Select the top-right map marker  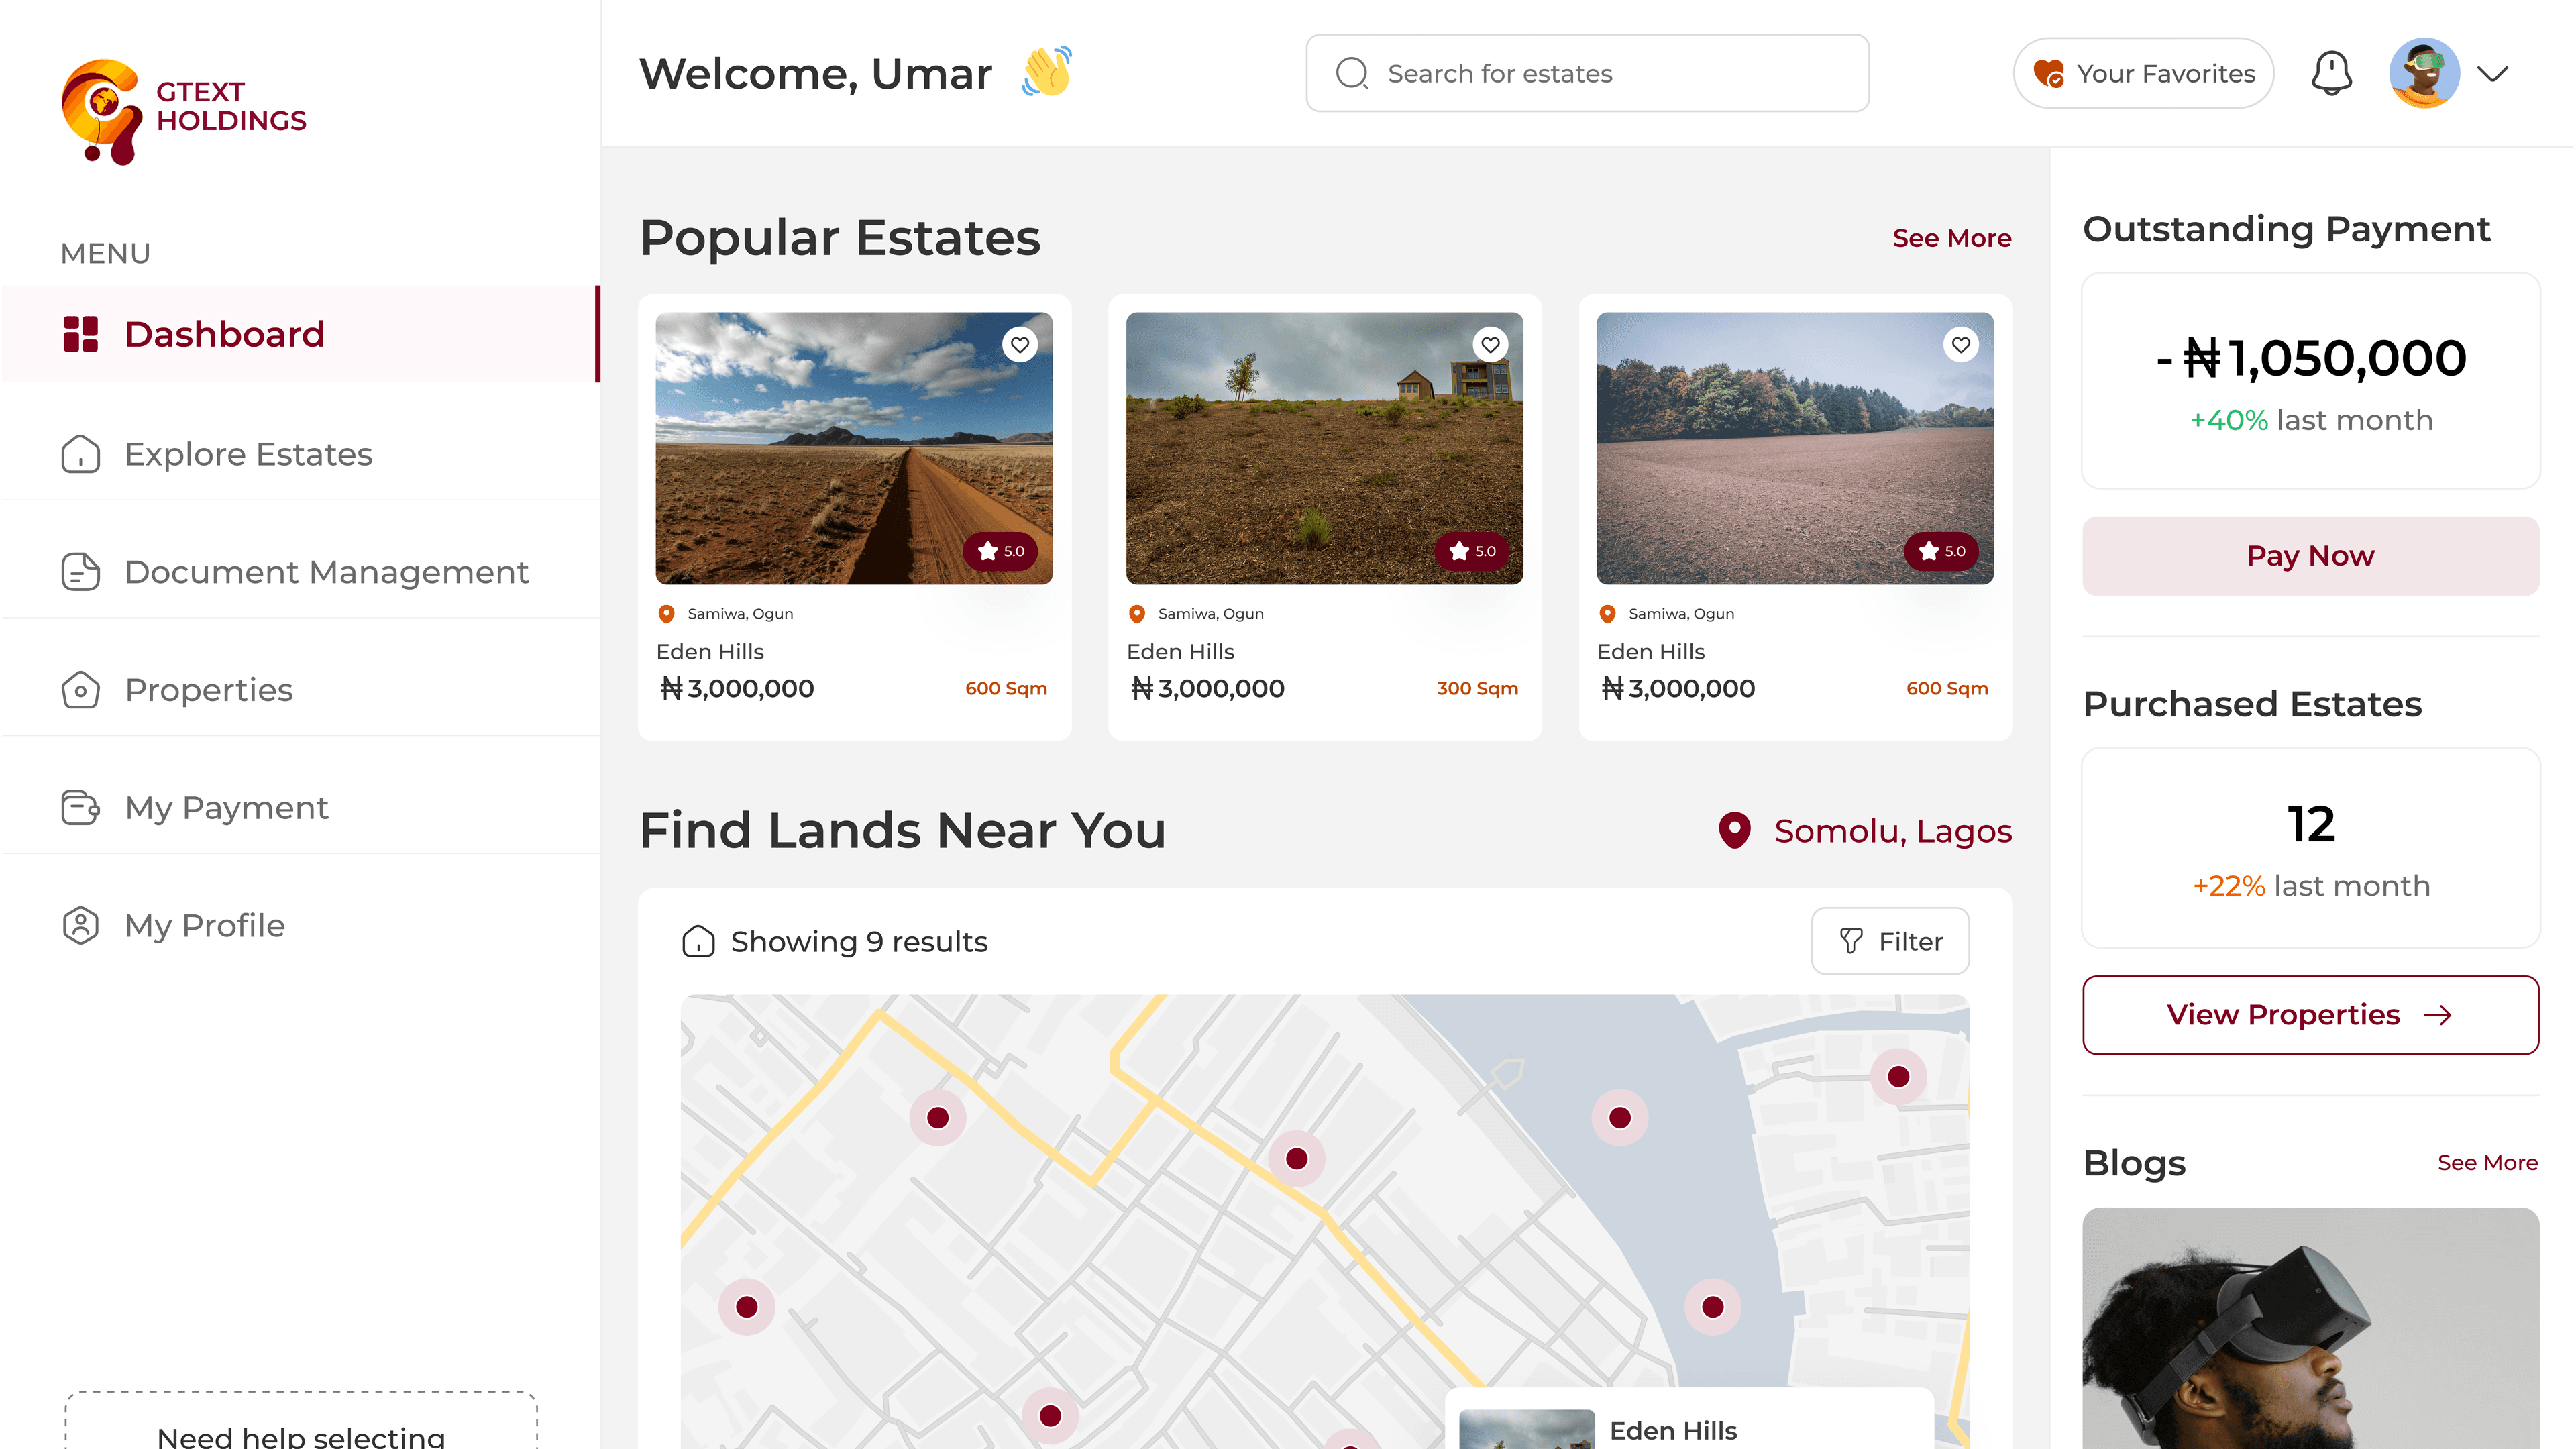tap(1898, 1076)
